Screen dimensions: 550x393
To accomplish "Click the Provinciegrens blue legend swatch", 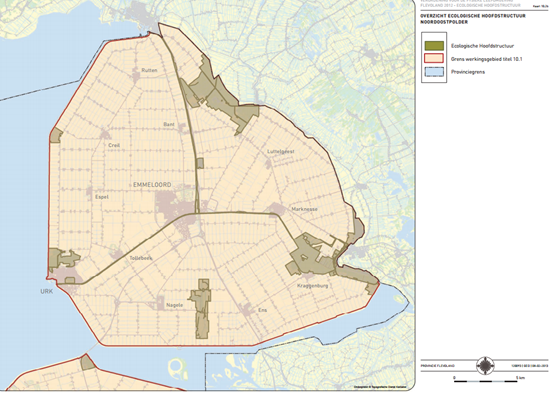I will 434,72.
